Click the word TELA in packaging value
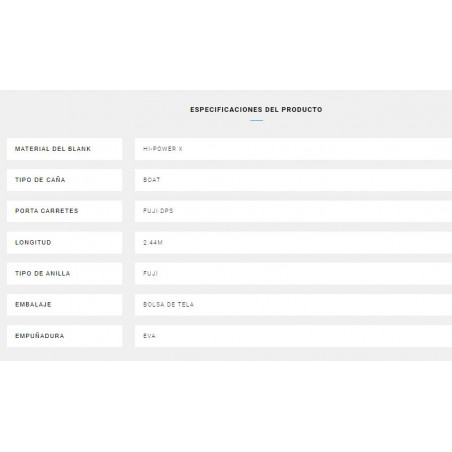 coord(186,304)
